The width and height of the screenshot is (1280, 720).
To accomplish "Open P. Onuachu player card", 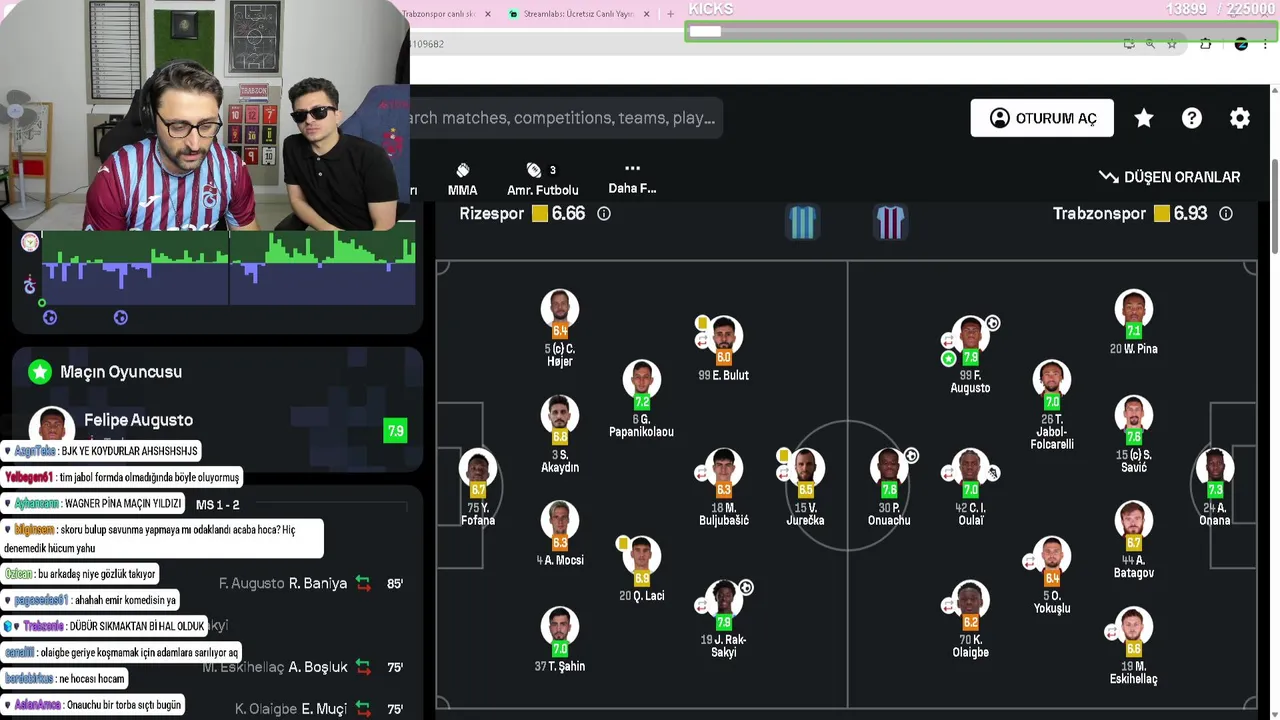I will coord(889,488).
